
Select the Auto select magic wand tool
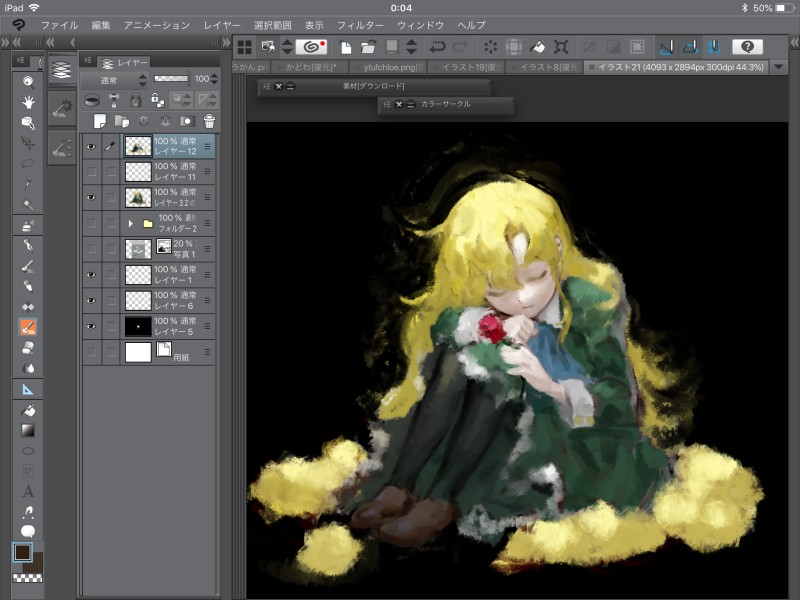28,204
